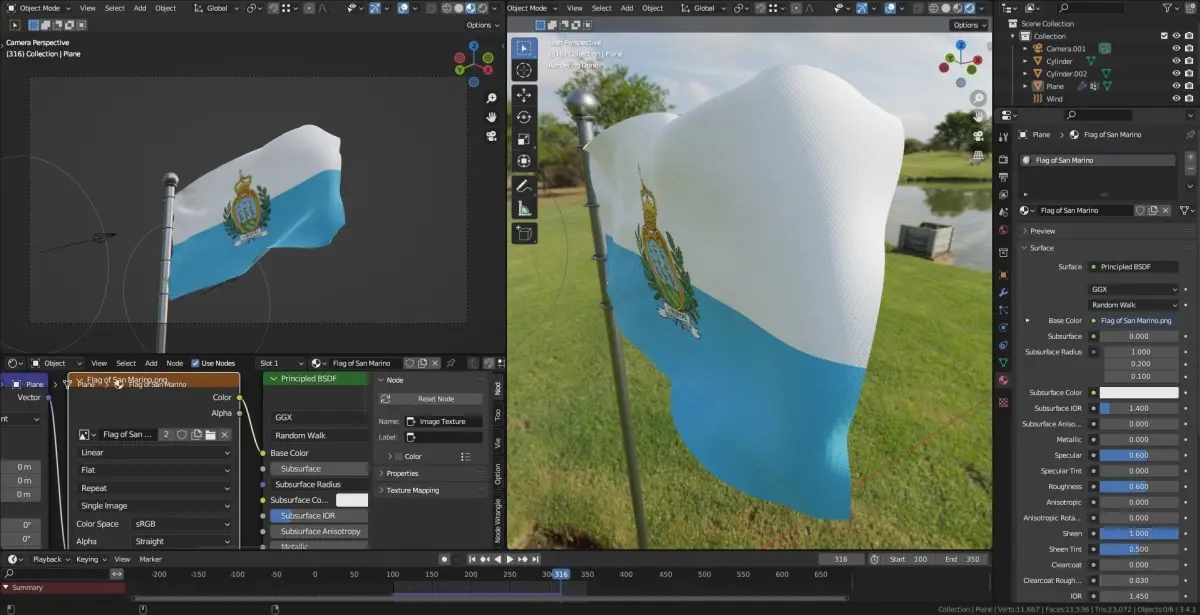The width and height of the screenshot is (1200, 615).
Task: Toggle auto keying record button in timeline
Action: point(444,559)
